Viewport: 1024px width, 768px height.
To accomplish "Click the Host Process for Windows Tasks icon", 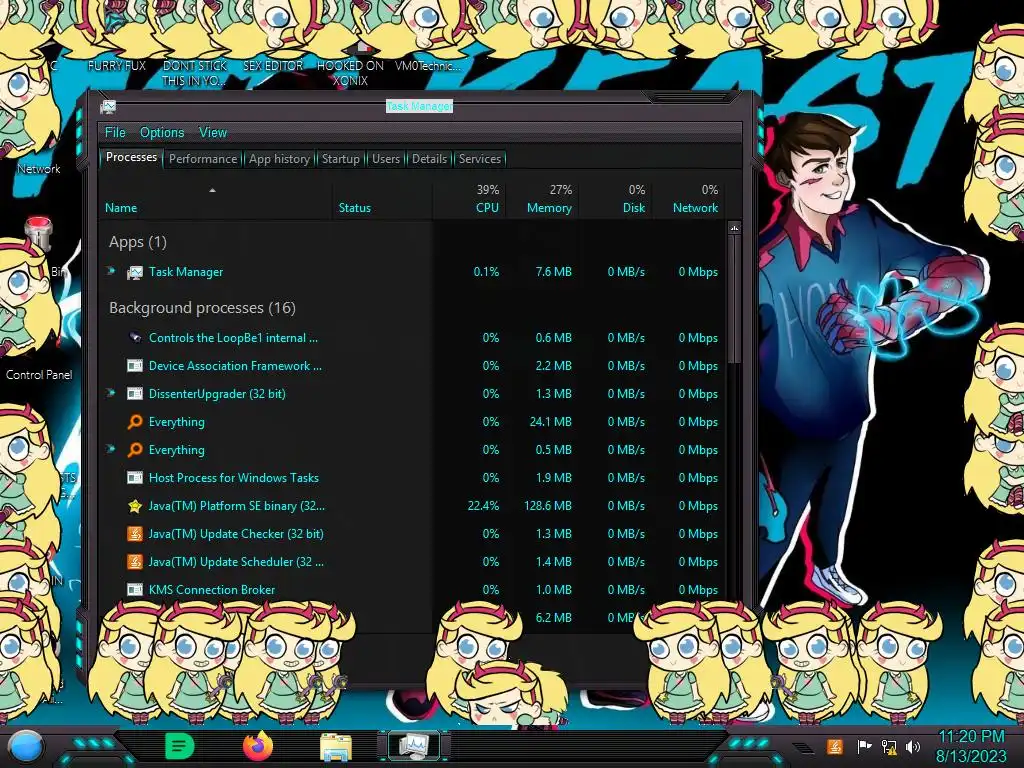I will (x=135, y=478).
